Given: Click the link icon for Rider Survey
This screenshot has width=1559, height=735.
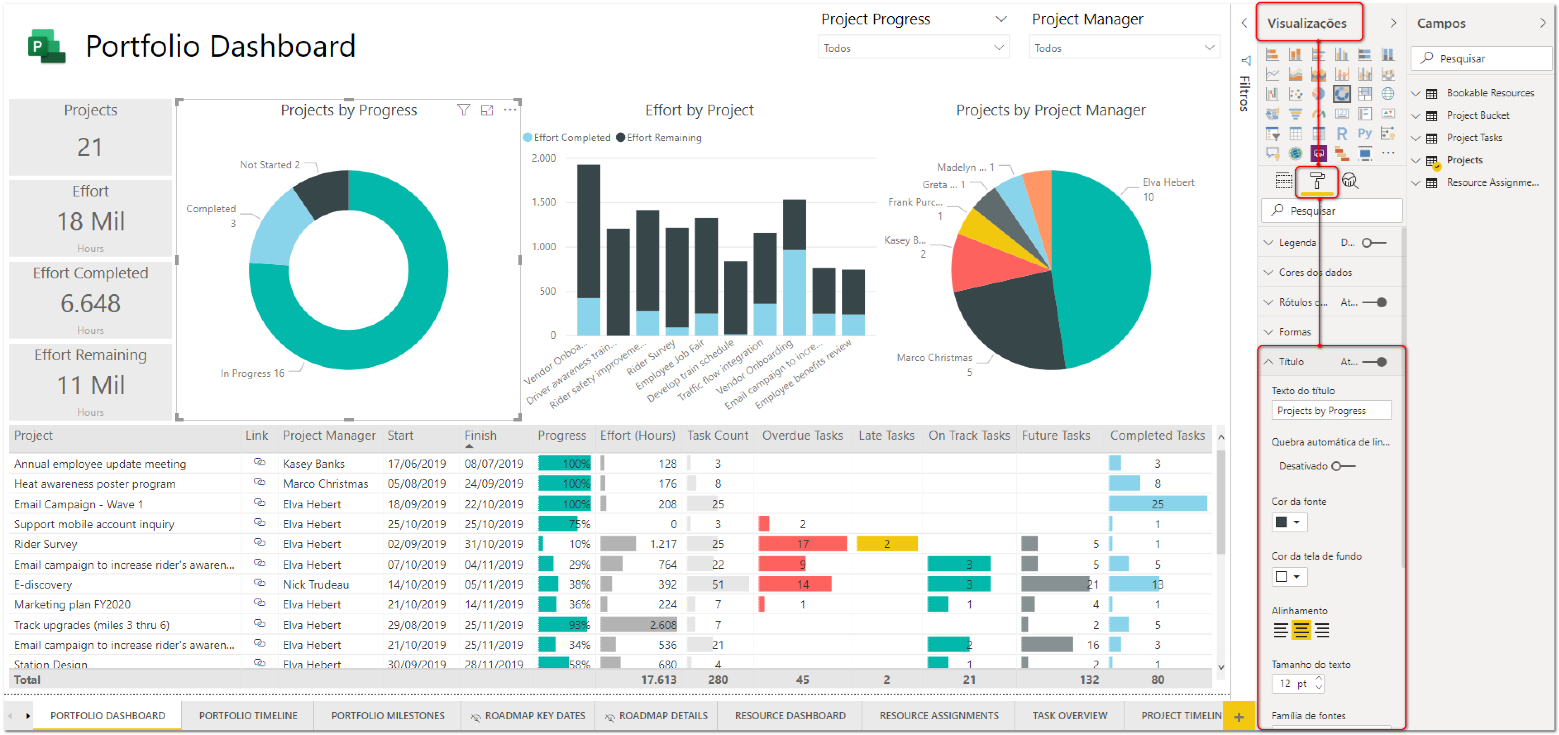Looking at the screenshot, I should tap(257, 543).
